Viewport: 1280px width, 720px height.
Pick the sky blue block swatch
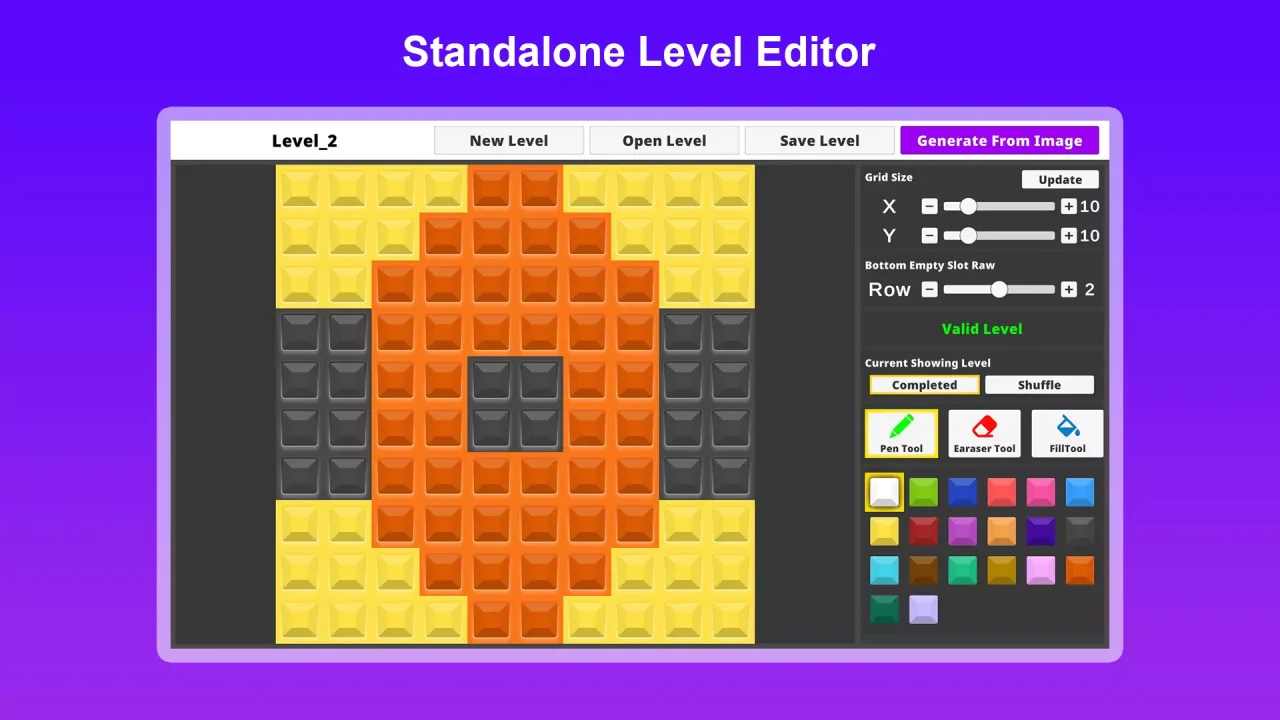[x=1079, y=492]
